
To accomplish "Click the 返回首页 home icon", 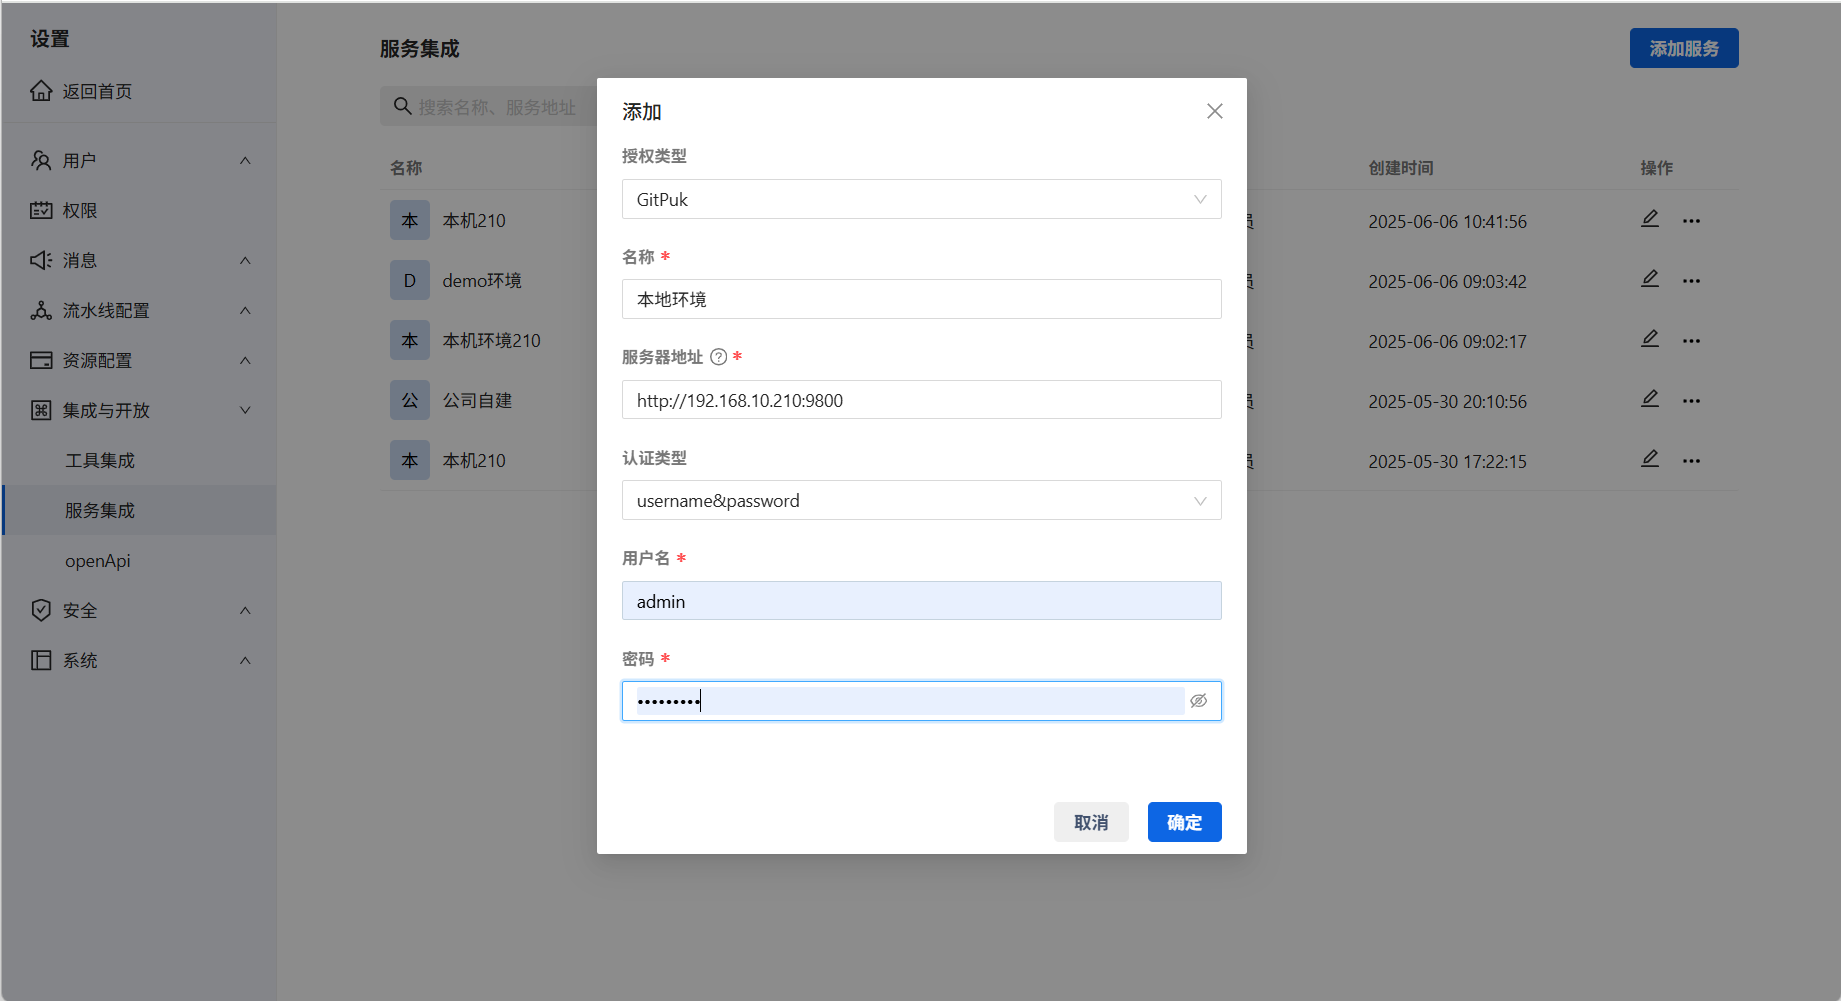I will click(41, 90).
